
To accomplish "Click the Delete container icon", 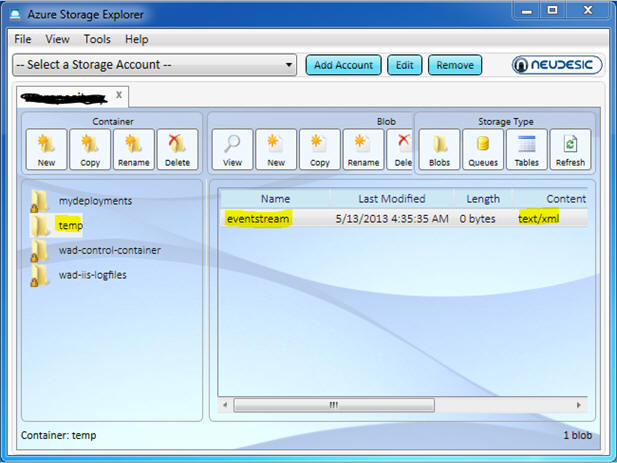I will tap(177, 149).
